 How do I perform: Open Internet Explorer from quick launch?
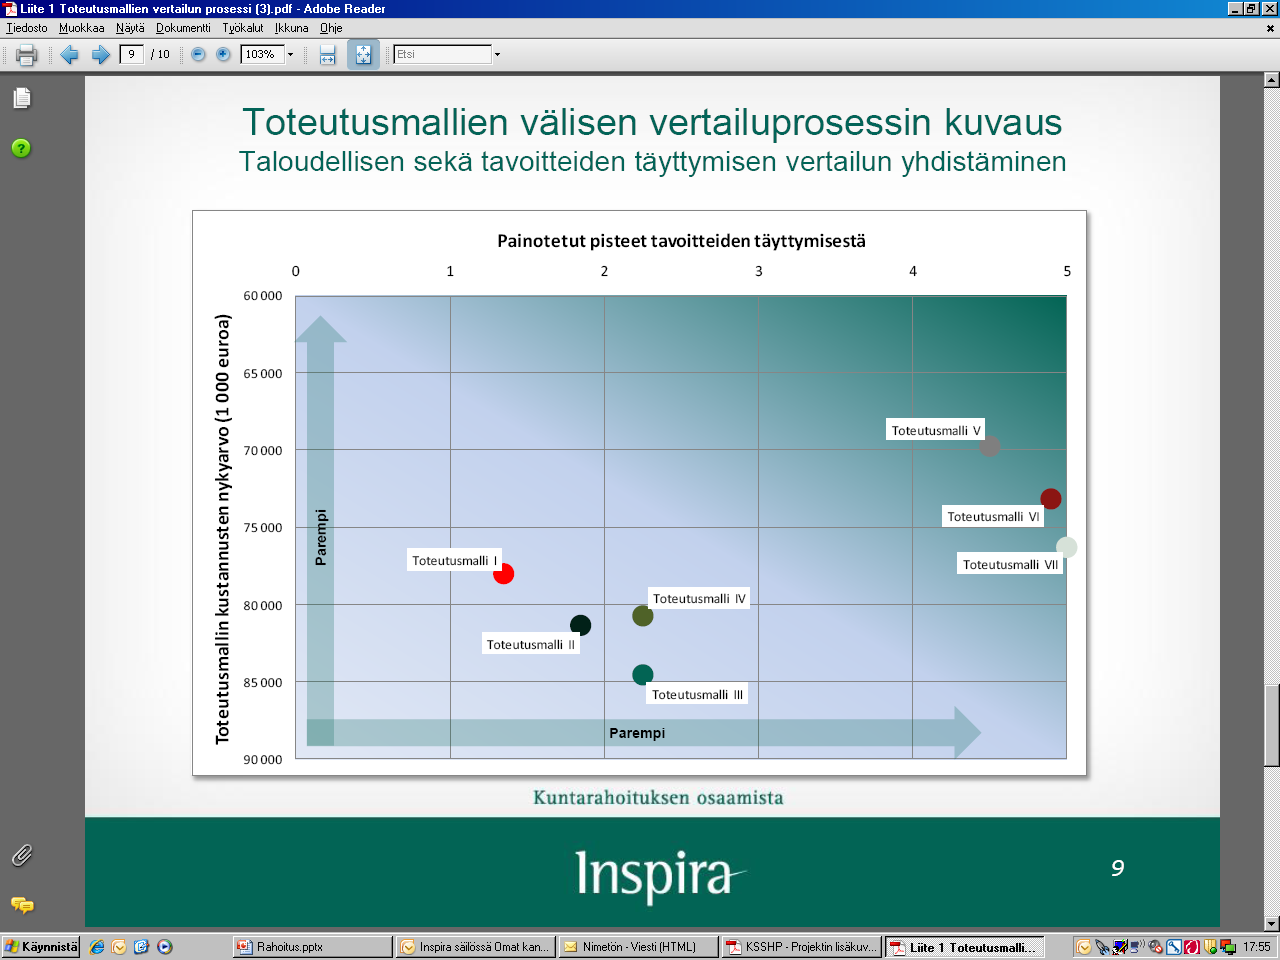pyautogui.click(x=97, y=947)
